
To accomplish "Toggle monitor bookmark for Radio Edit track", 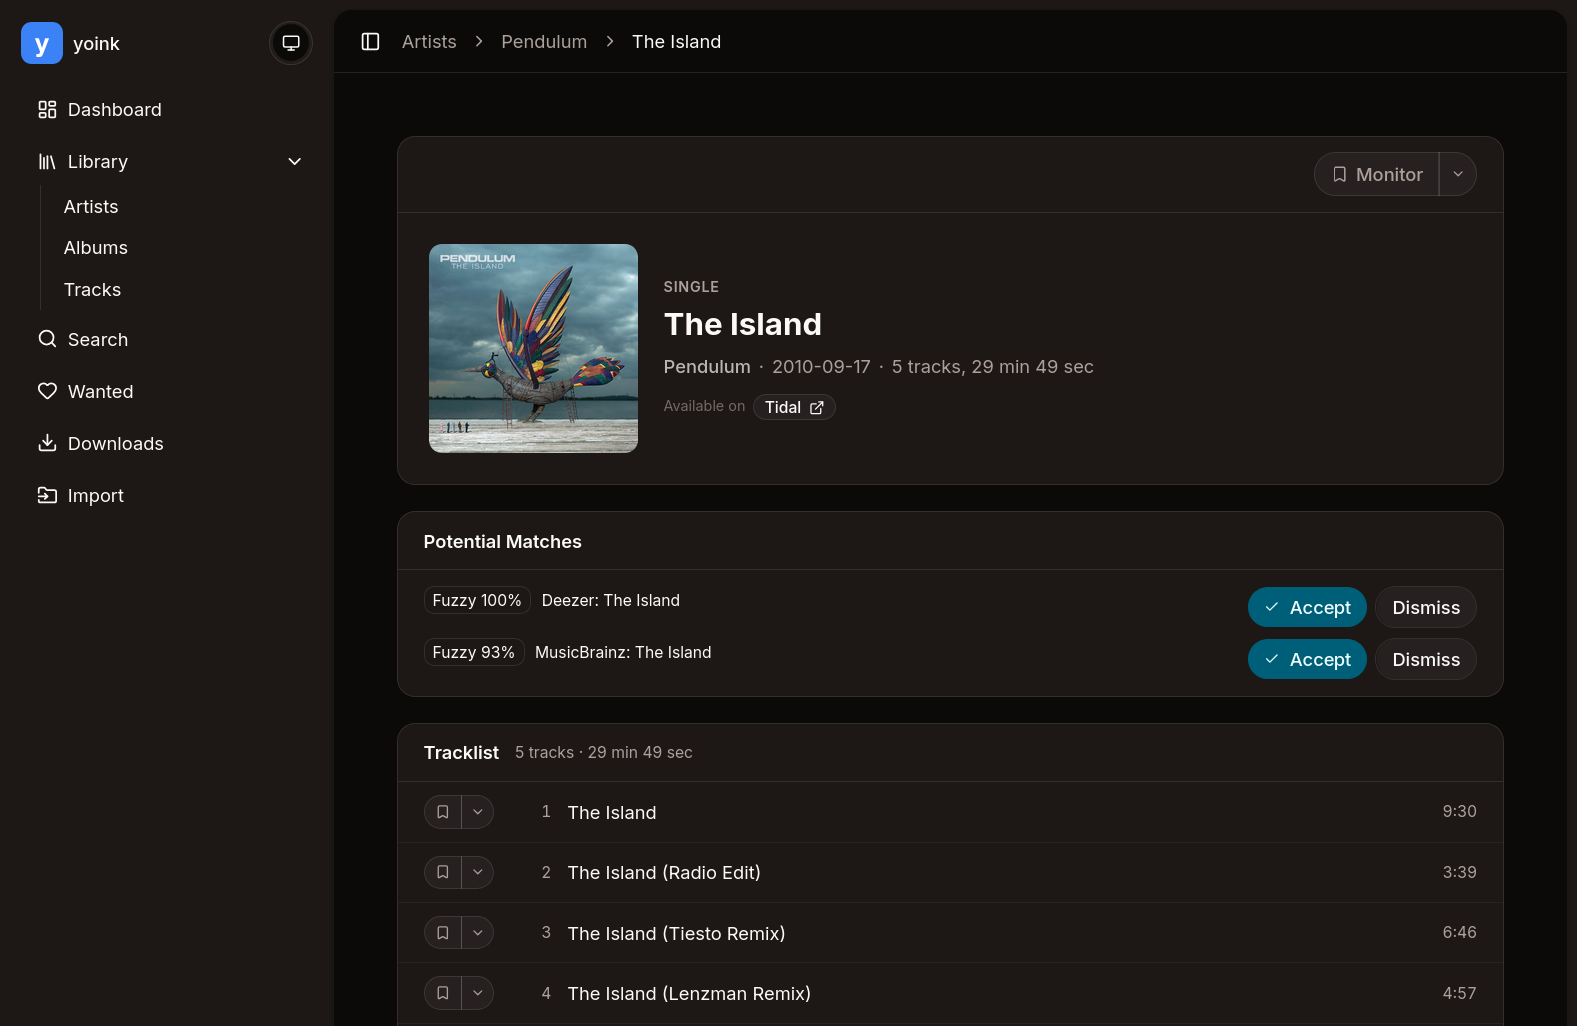I will [443, 872].
